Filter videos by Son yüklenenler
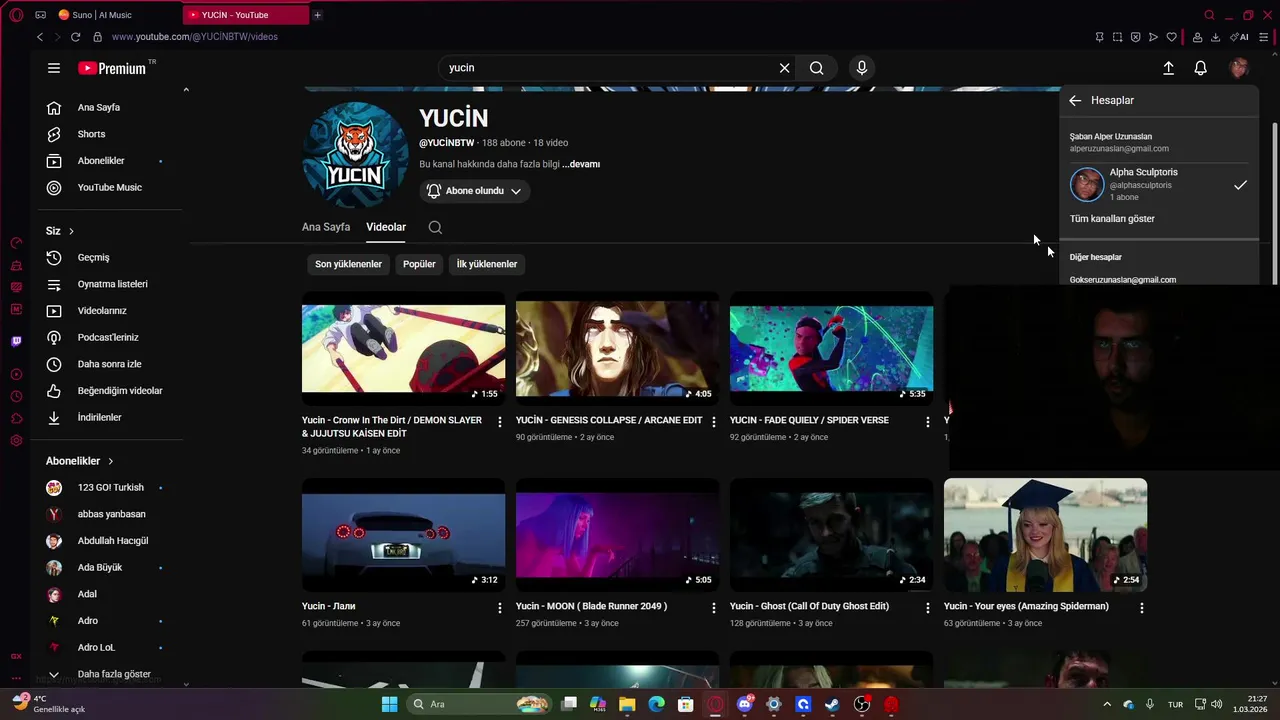The height and width of the screenshot is (720, 1280). coord(349,264)
